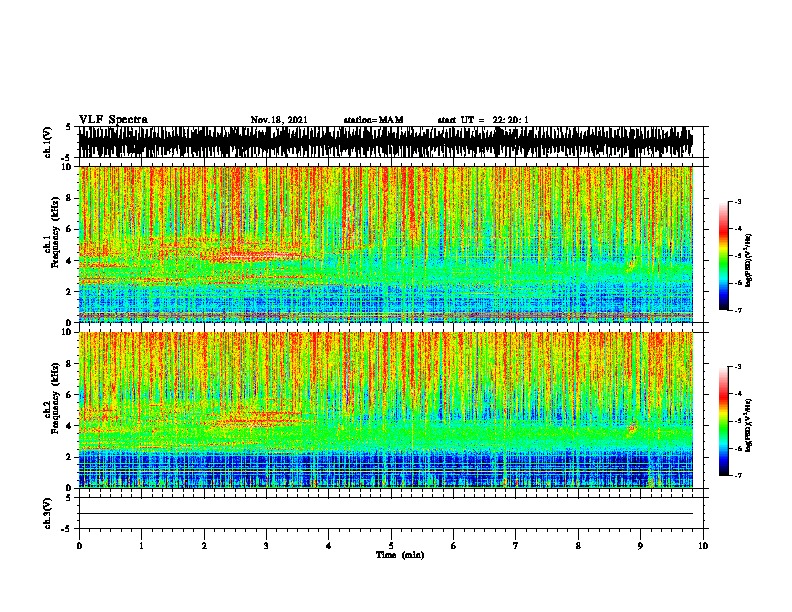This screenshot has width=792, height=612.
Task: Click the ch.2 color bar log PSD caption
Action: [x=748, y=425]
